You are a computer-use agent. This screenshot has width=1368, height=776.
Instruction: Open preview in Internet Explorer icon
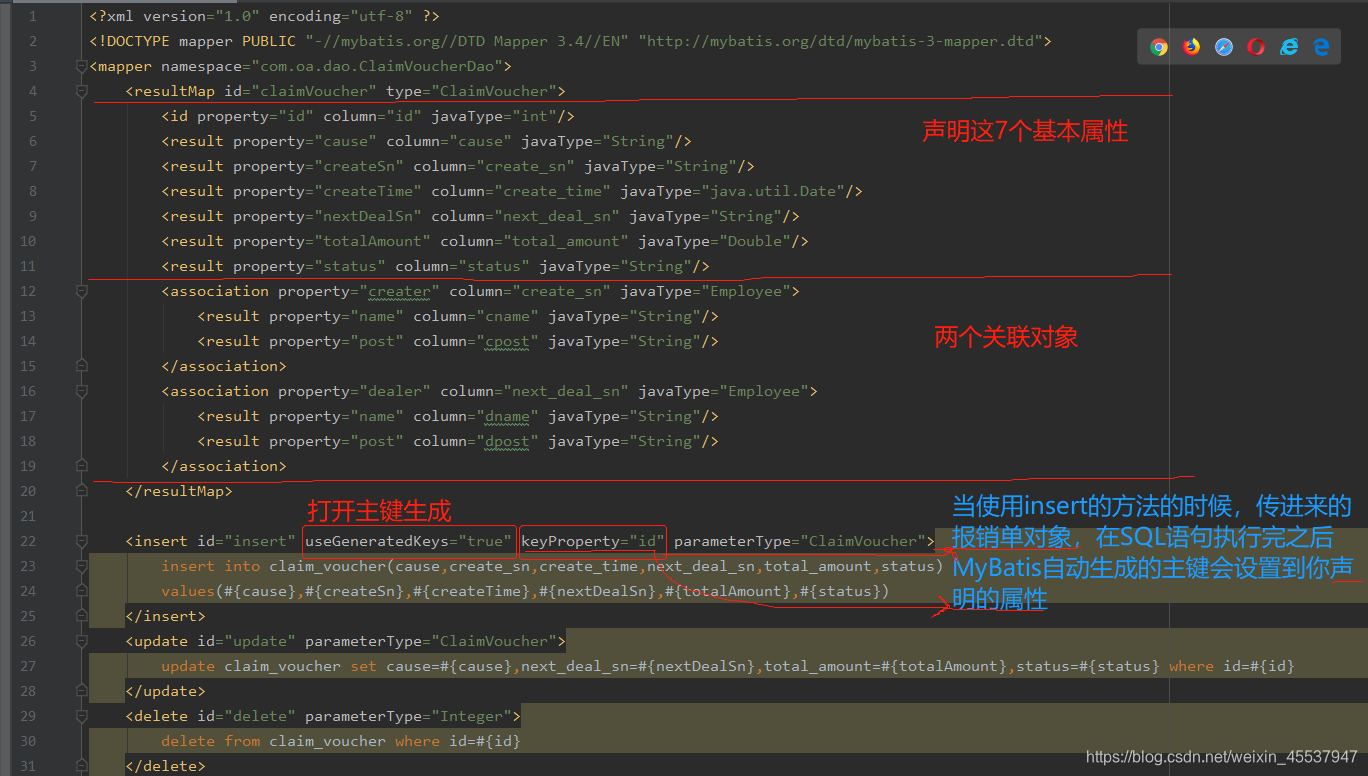[1289, 47]
